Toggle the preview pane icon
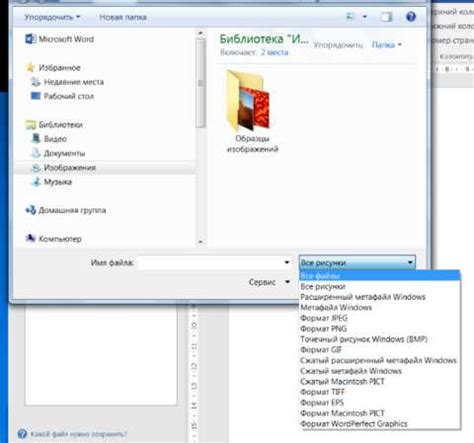This screenshot has height=443, width=474. point(387,17)
